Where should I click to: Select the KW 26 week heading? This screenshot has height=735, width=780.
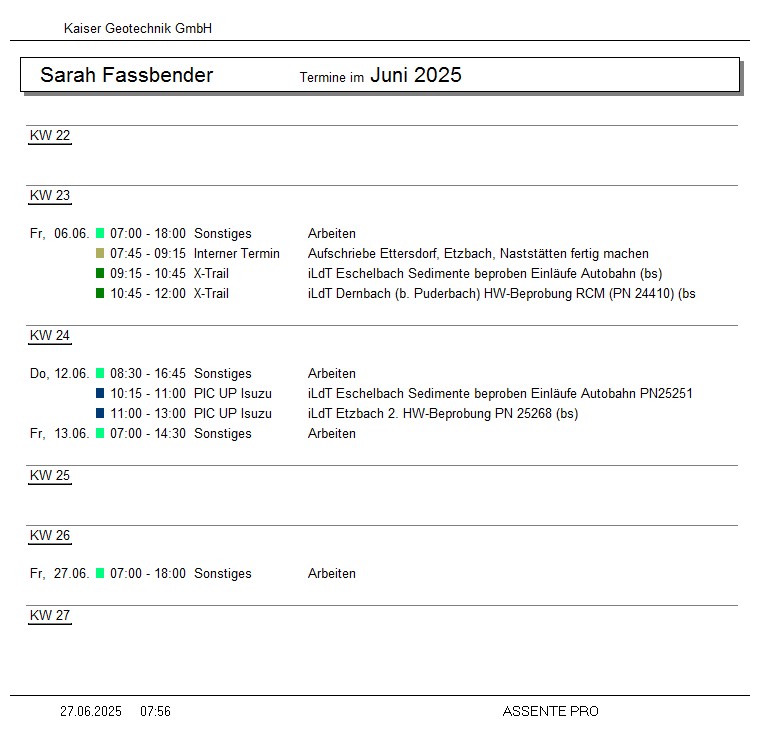(x=50, y=536)
